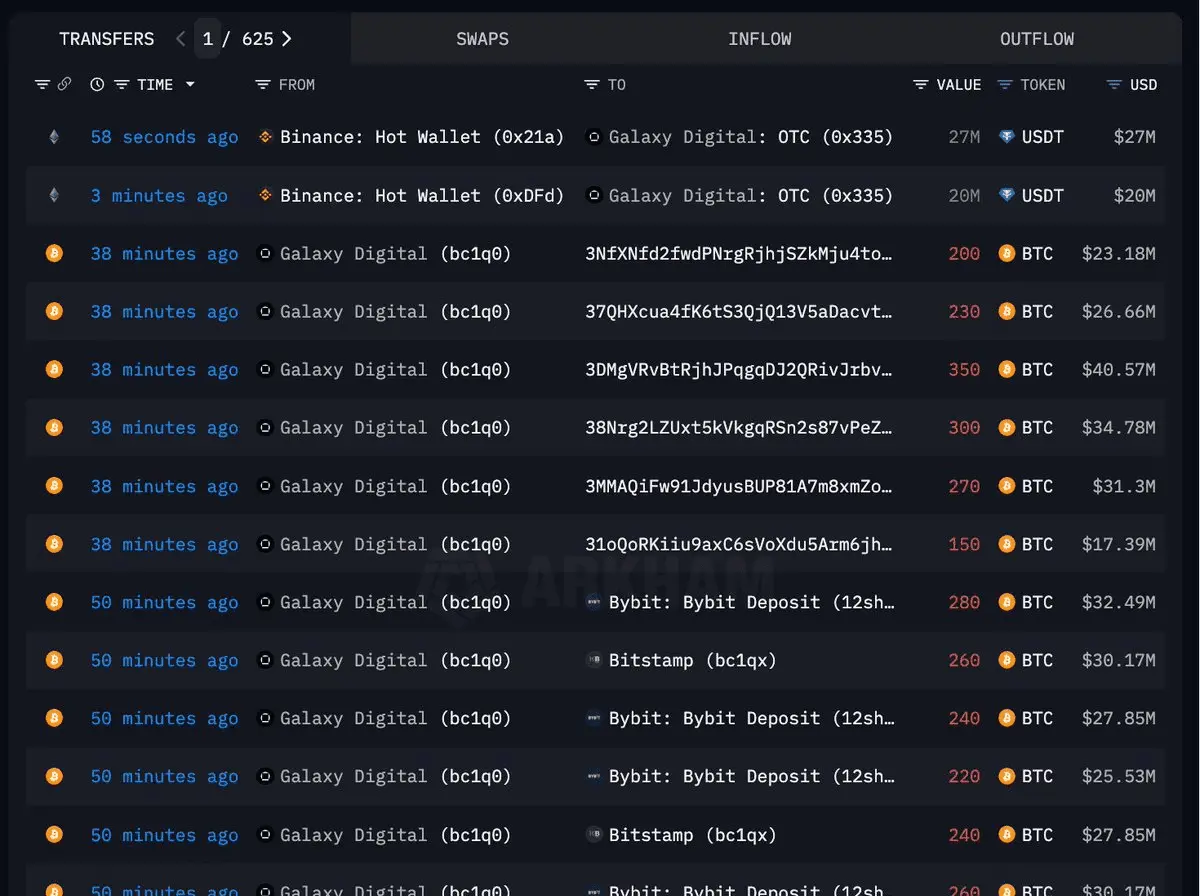Click the Binance logo beside Hot Wallet (0xDFd)

pos(265,195)
